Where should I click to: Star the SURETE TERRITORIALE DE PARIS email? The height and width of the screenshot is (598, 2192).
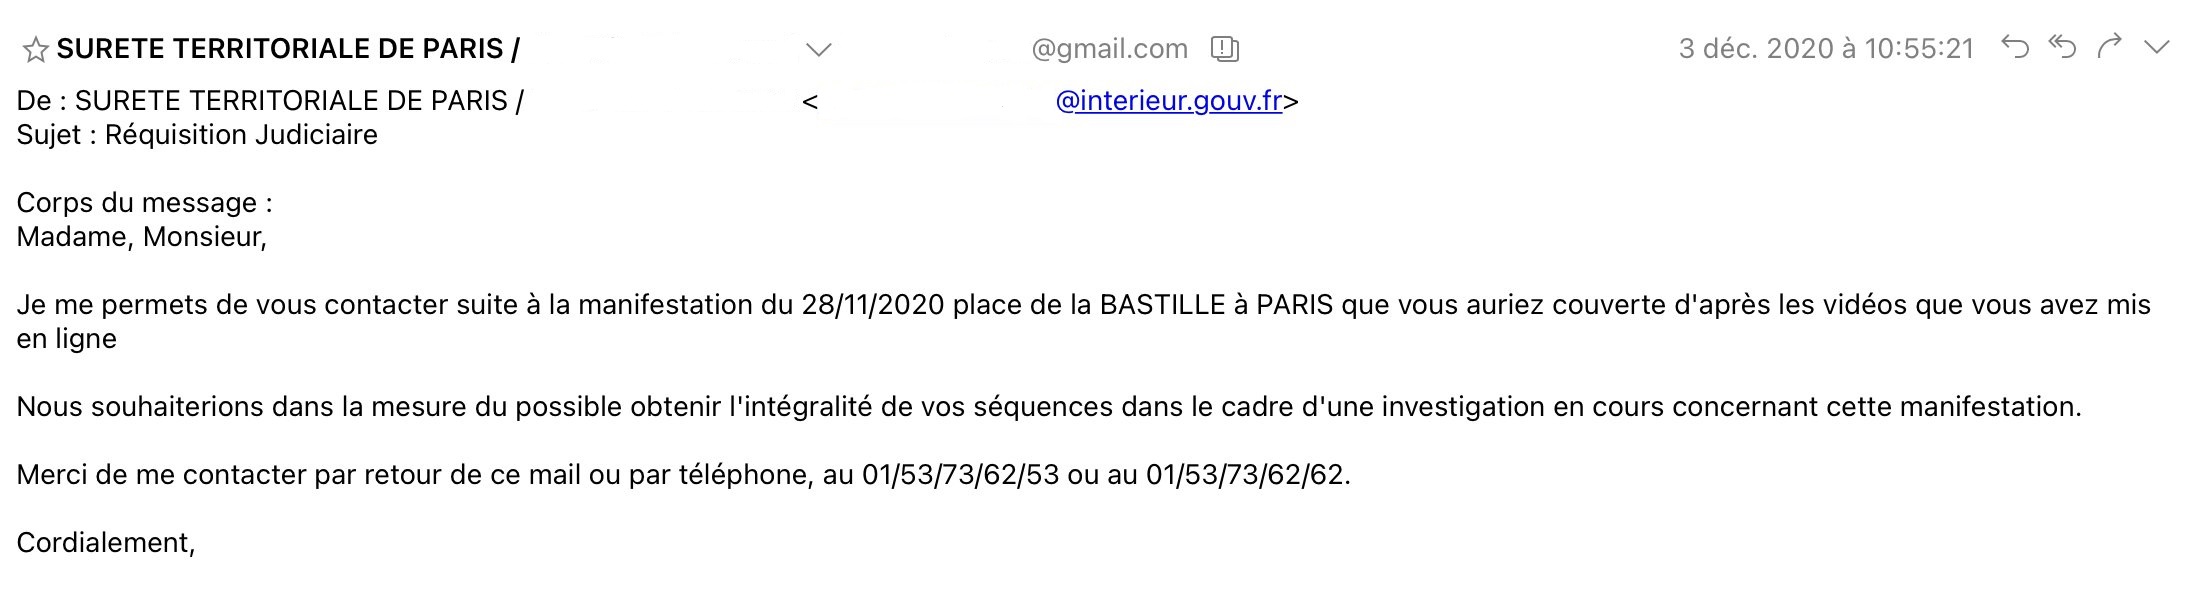click(x=35, y=50)
